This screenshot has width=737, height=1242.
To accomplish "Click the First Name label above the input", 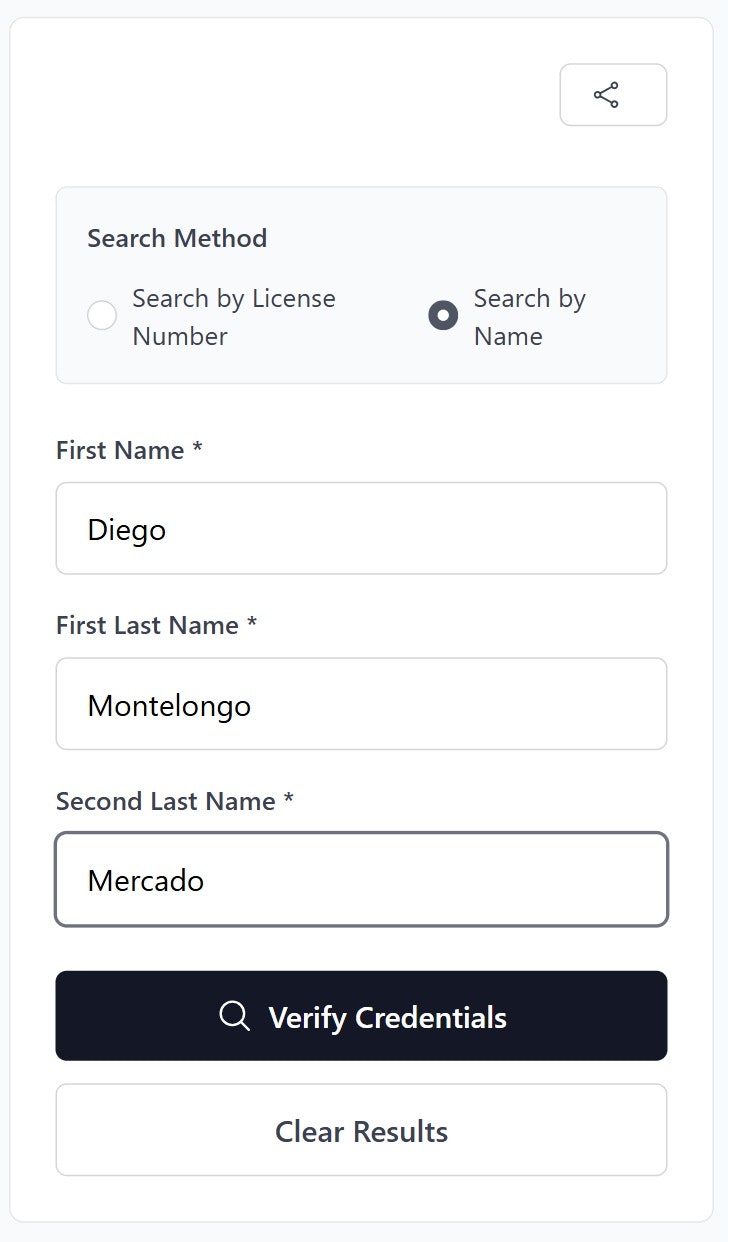I will 120,450.
